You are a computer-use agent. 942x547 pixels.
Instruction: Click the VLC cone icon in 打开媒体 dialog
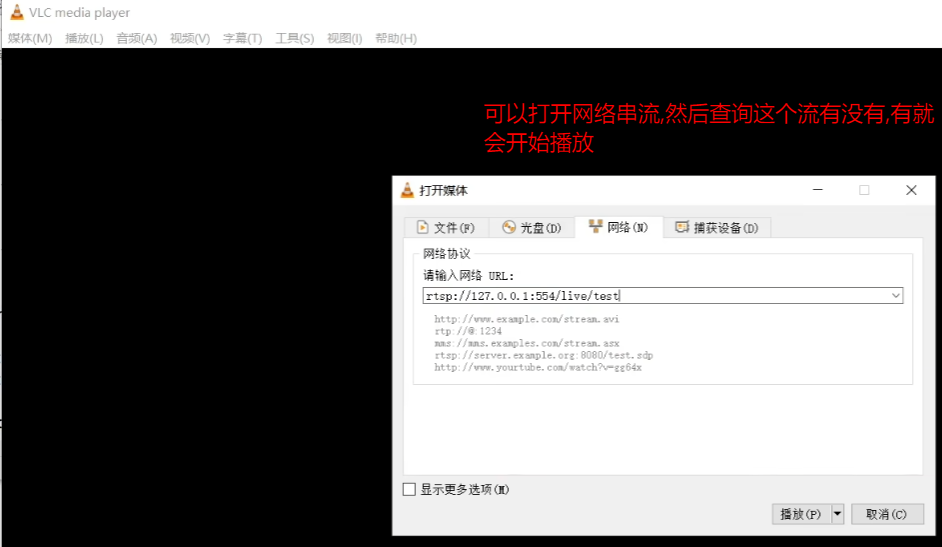point(407,190)
